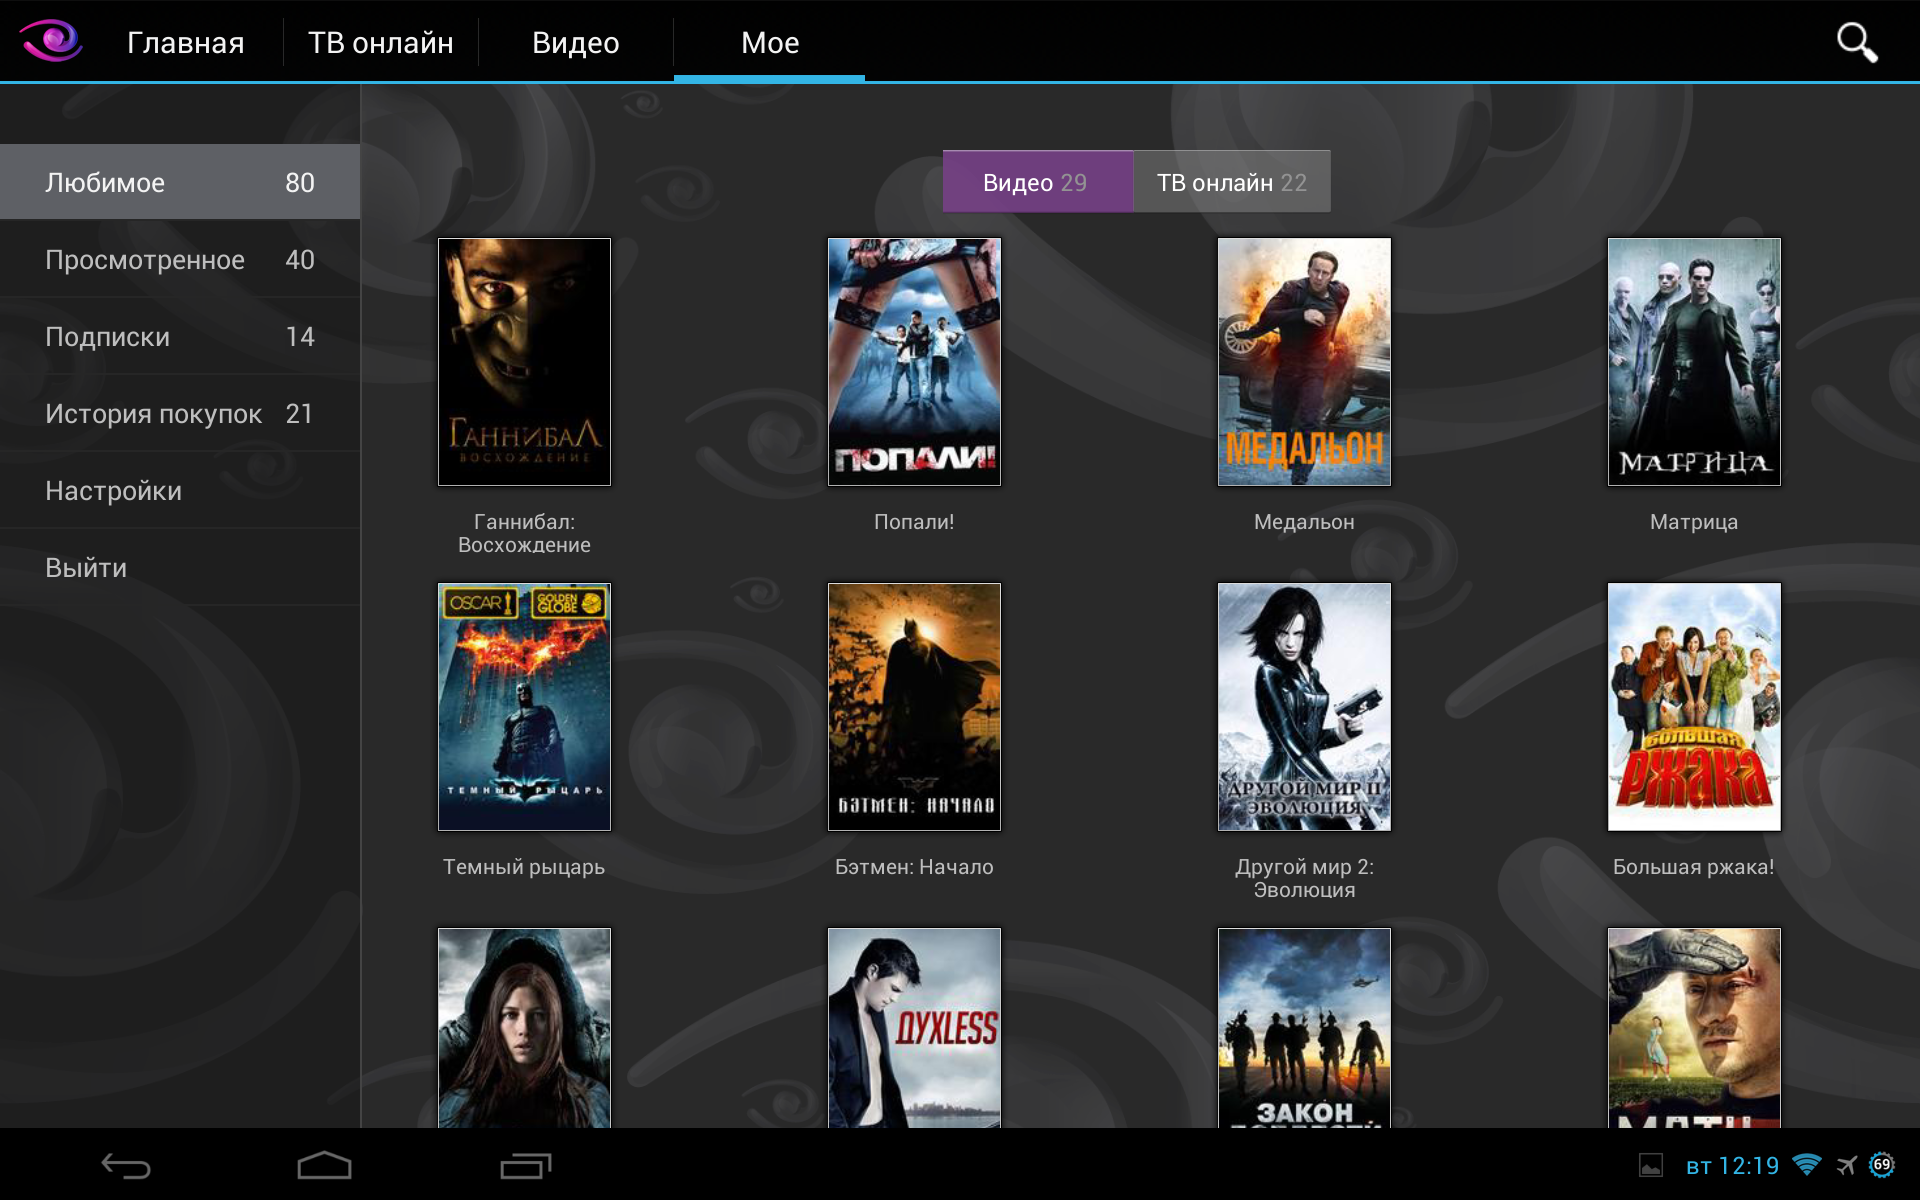Click the title Другой мир 2: Эволюция
The image size is (1920, 1200).
(1304, 878)
